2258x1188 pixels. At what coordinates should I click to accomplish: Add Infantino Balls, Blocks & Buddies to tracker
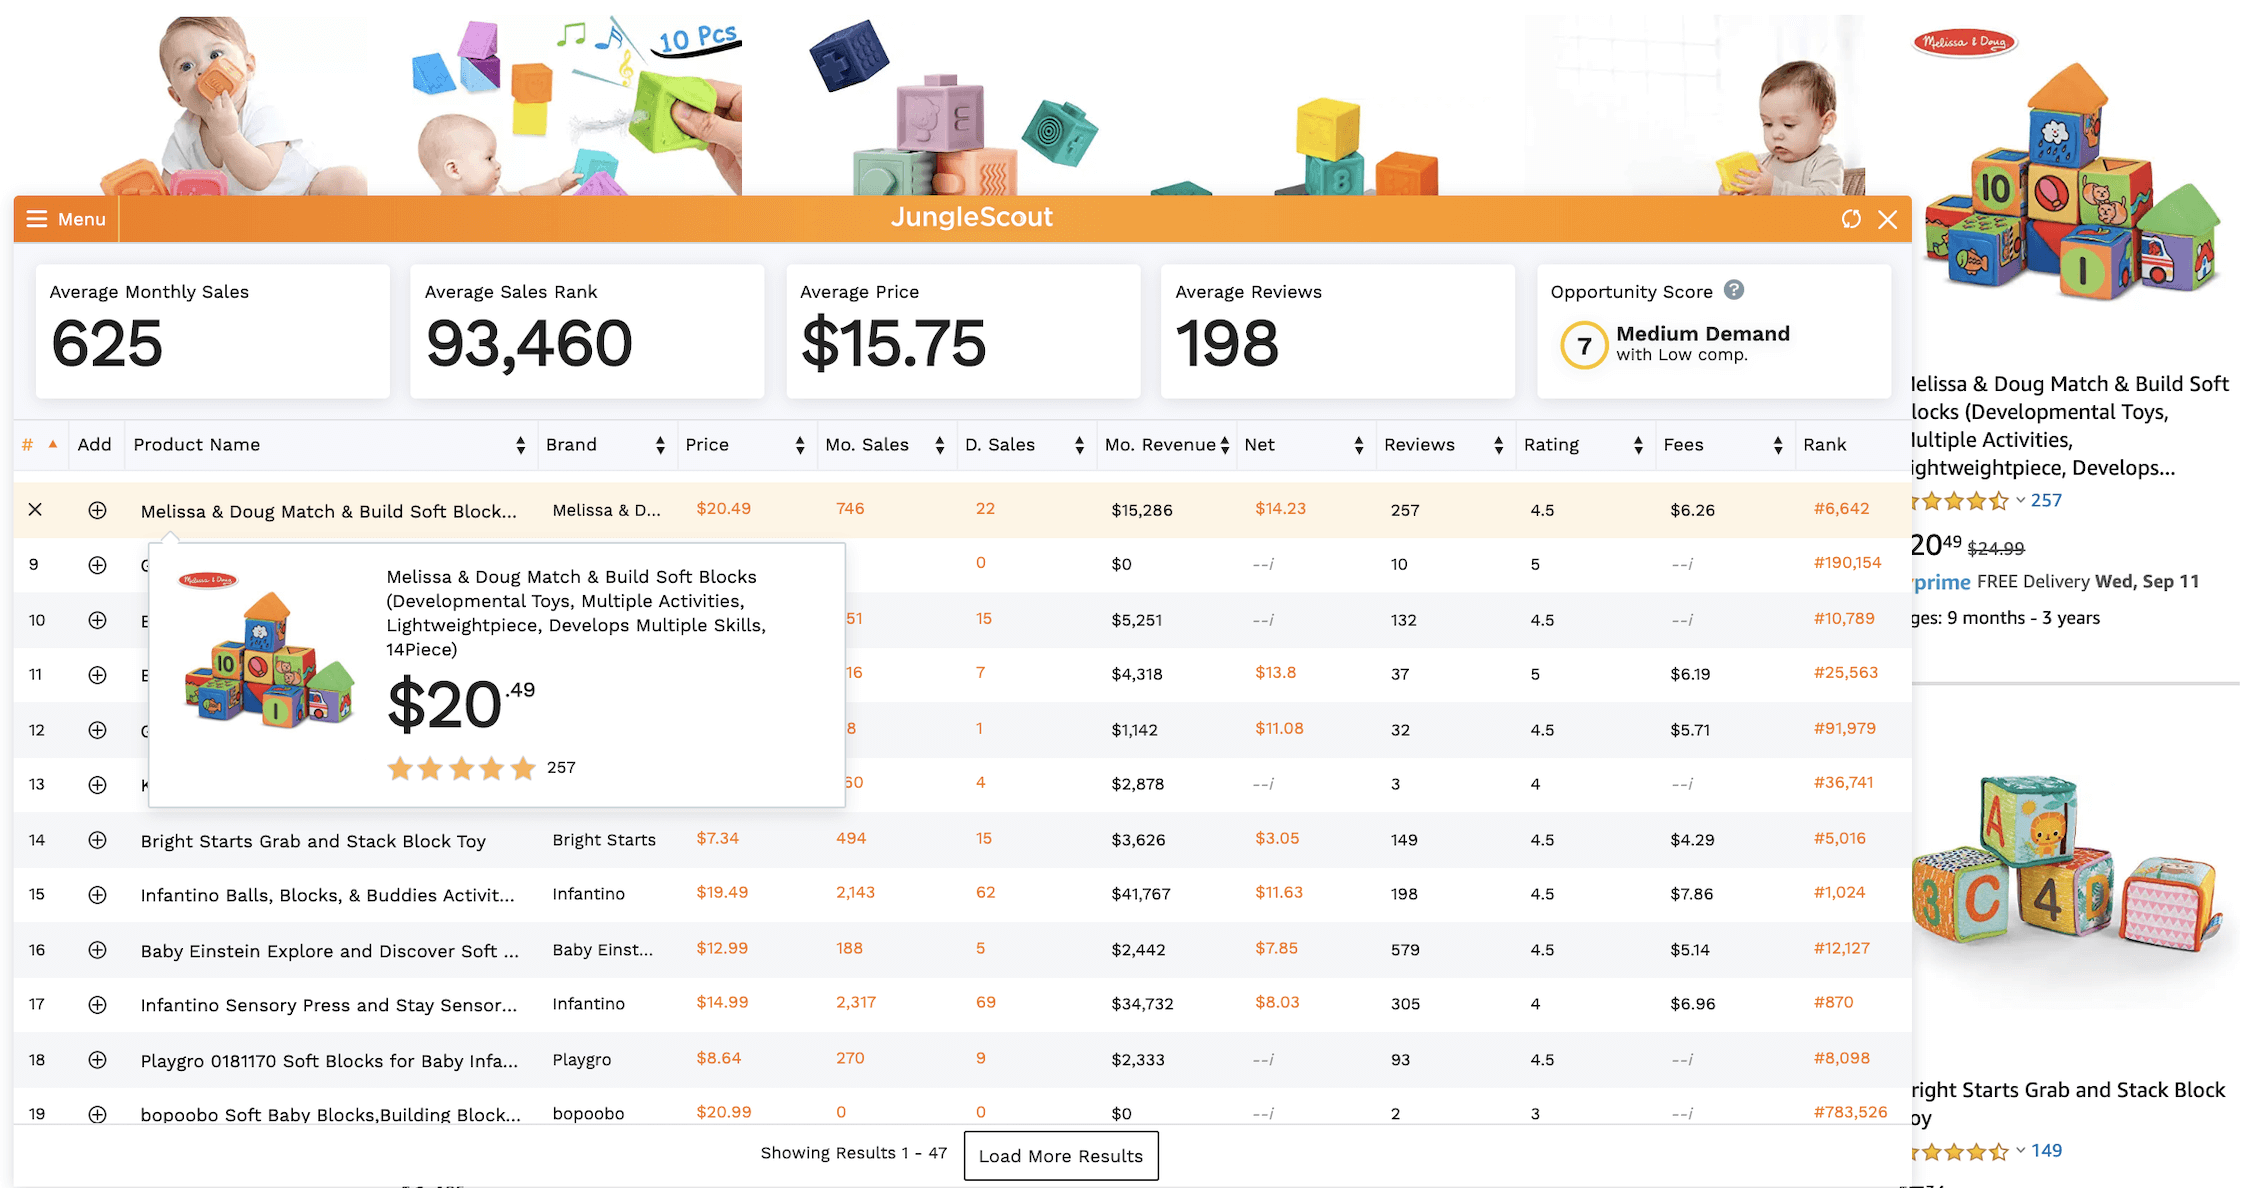coord(97,895)
